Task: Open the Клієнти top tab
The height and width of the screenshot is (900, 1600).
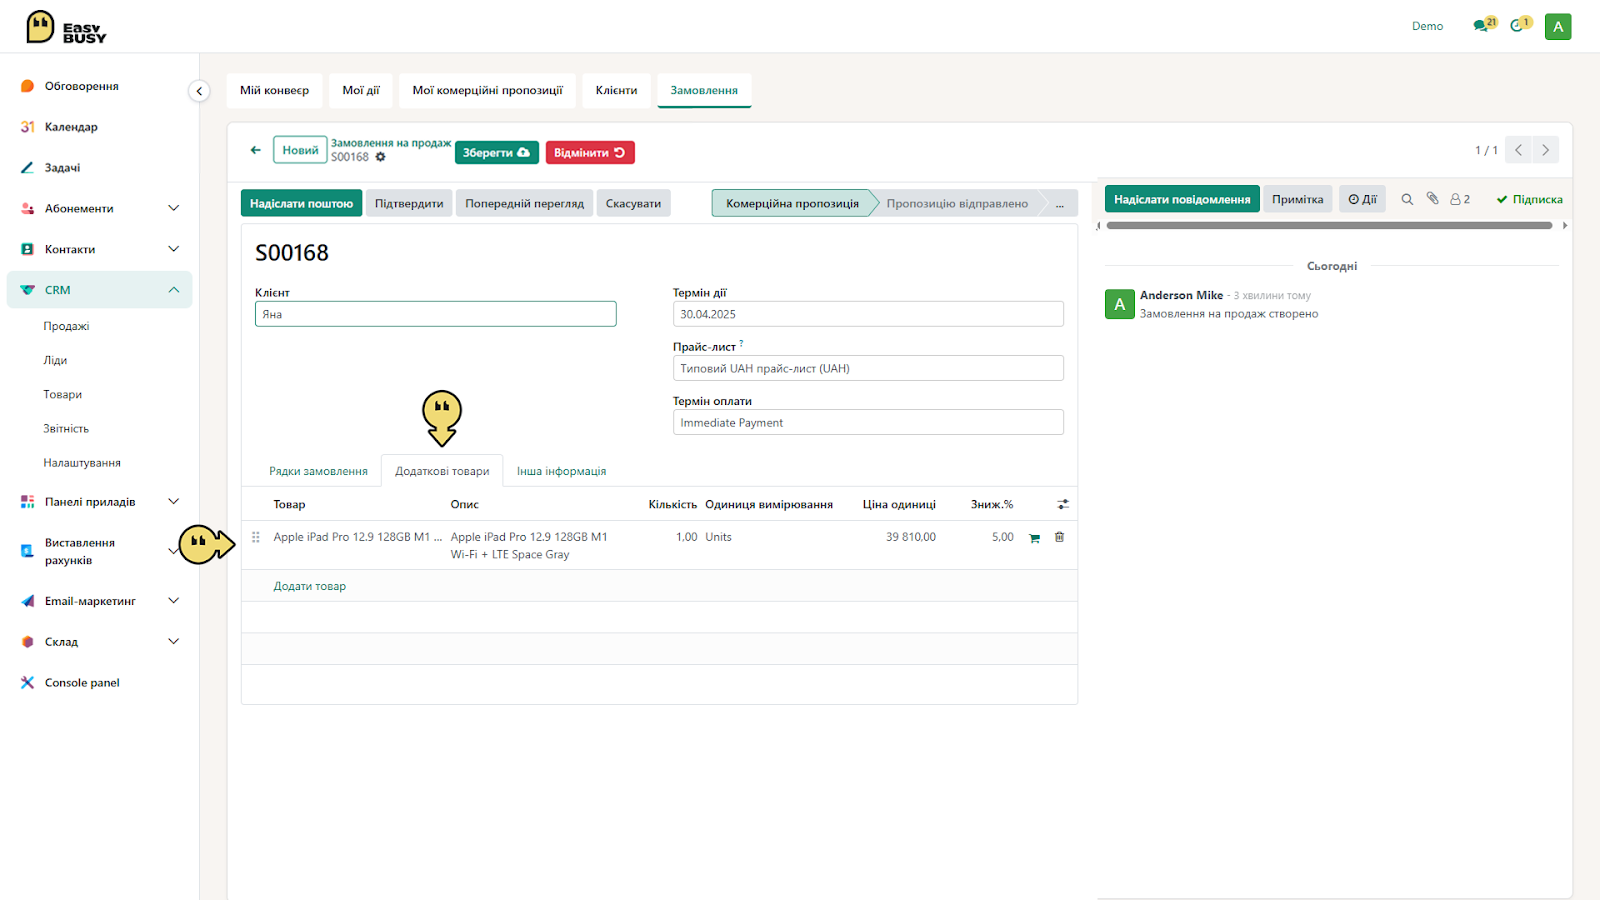Action: 616,90
